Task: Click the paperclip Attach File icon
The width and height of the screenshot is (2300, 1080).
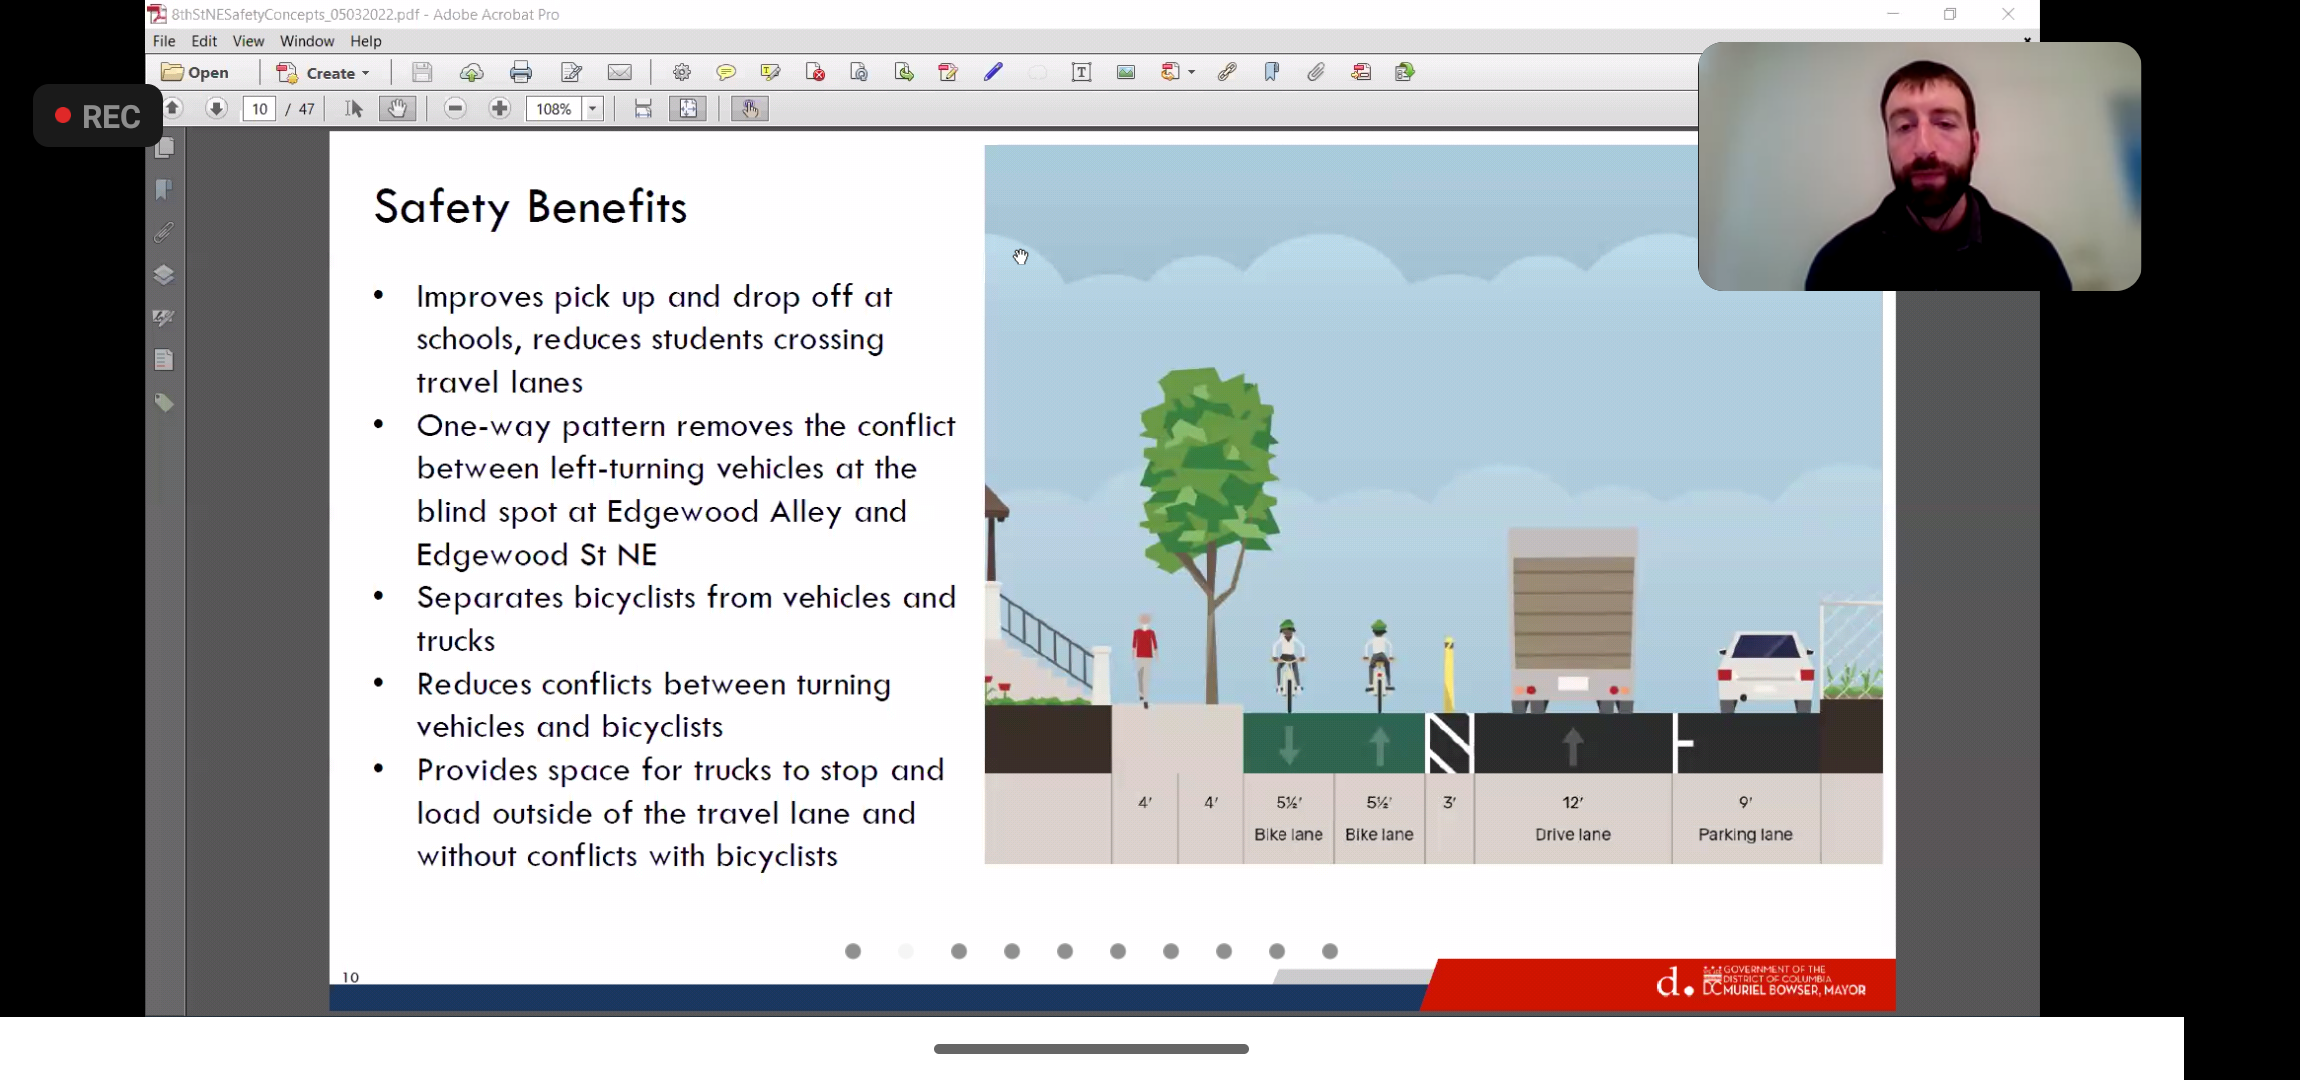Action: tap(1315, 72)
